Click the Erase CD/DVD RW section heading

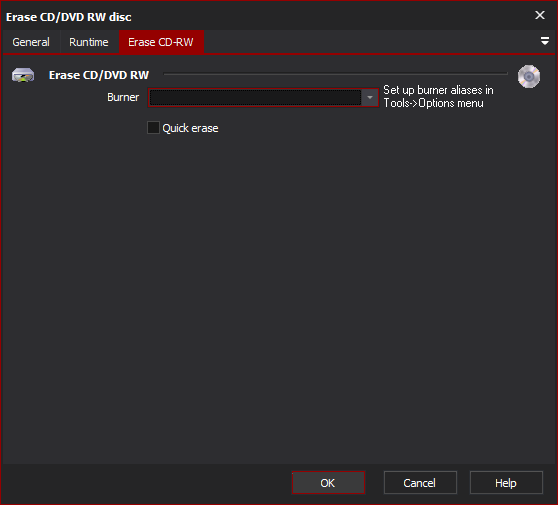coord(99,75)
